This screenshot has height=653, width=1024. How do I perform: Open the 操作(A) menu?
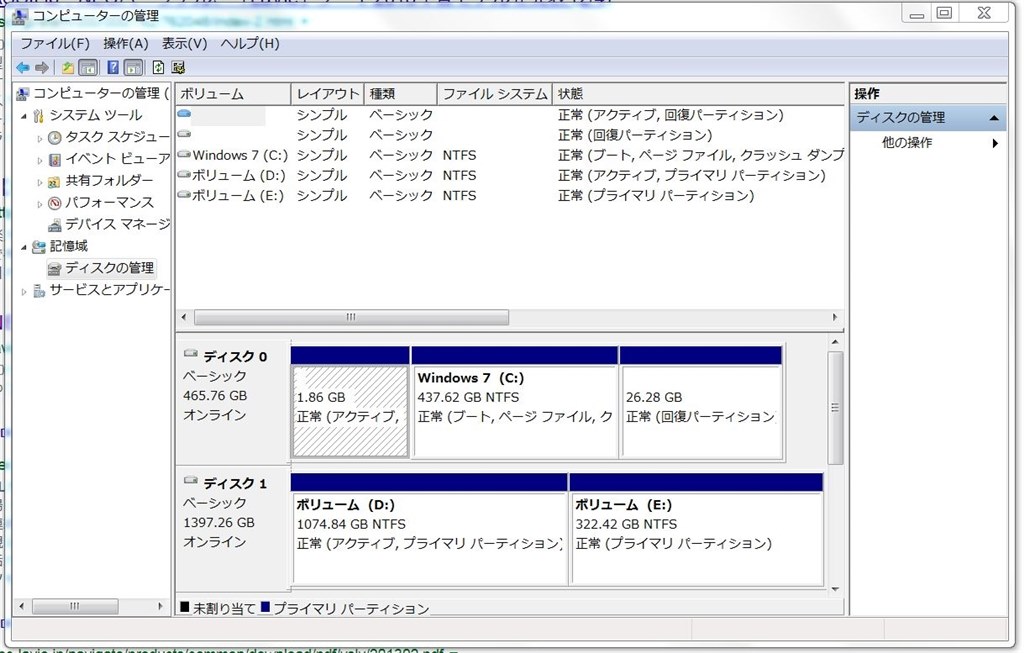pyautogui.click(x=125, y=44)
